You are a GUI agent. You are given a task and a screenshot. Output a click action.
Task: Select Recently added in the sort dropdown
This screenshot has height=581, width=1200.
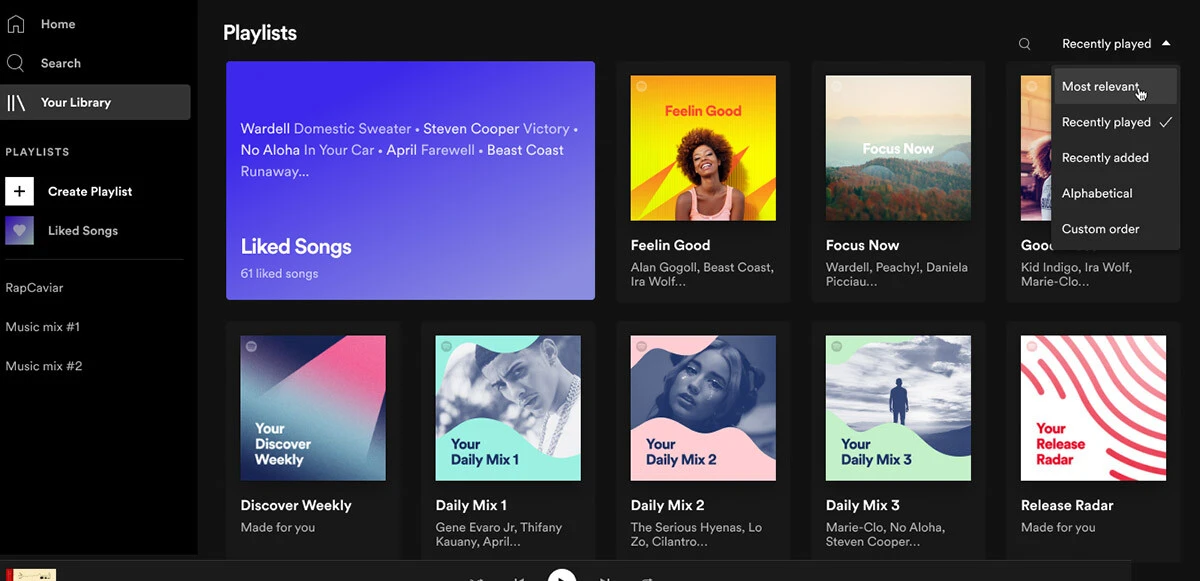point(1106,157)
